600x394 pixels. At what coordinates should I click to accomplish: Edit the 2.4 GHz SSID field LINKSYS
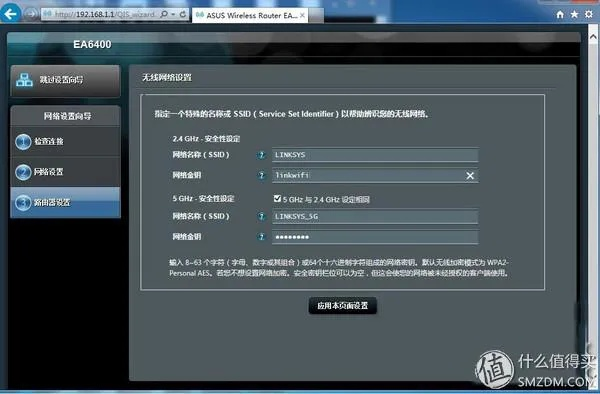(375, 155)
